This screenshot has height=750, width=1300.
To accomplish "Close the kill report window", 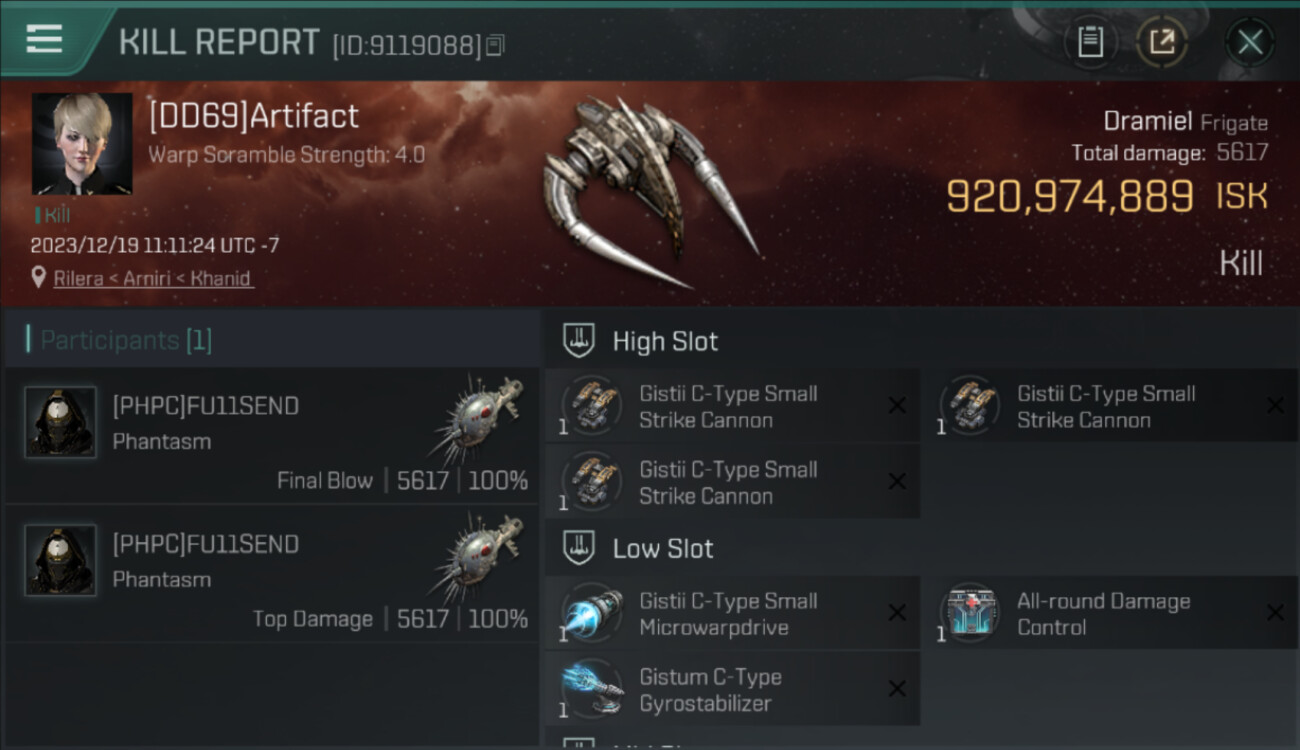I will point(1249,42).
